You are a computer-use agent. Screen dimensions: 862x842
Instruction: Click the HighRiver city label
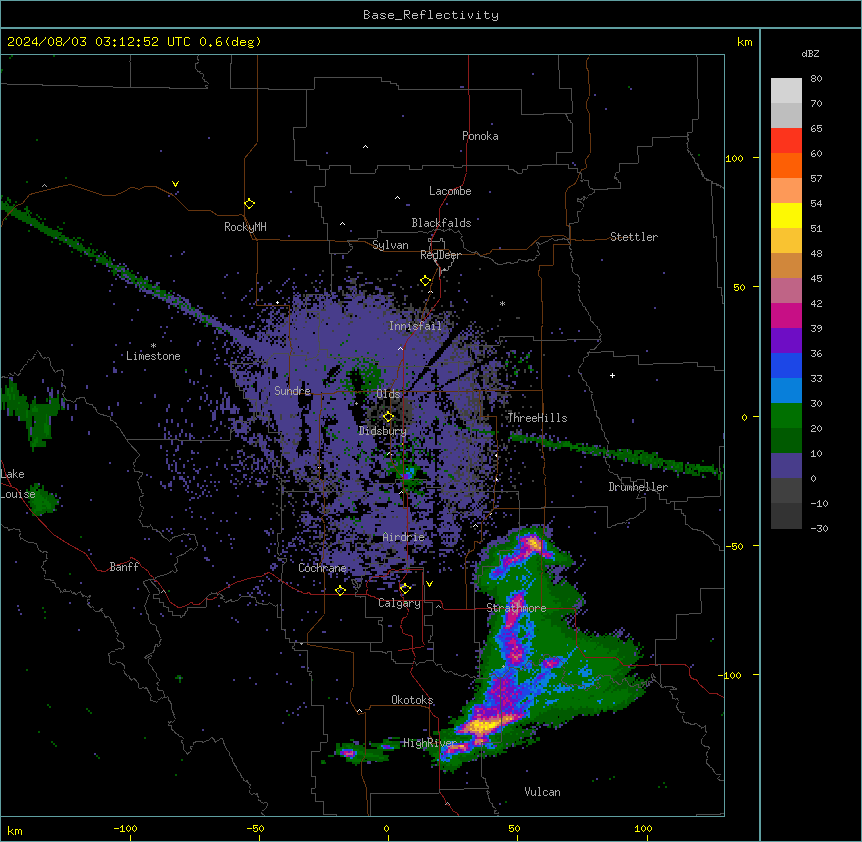click(430, 743)
